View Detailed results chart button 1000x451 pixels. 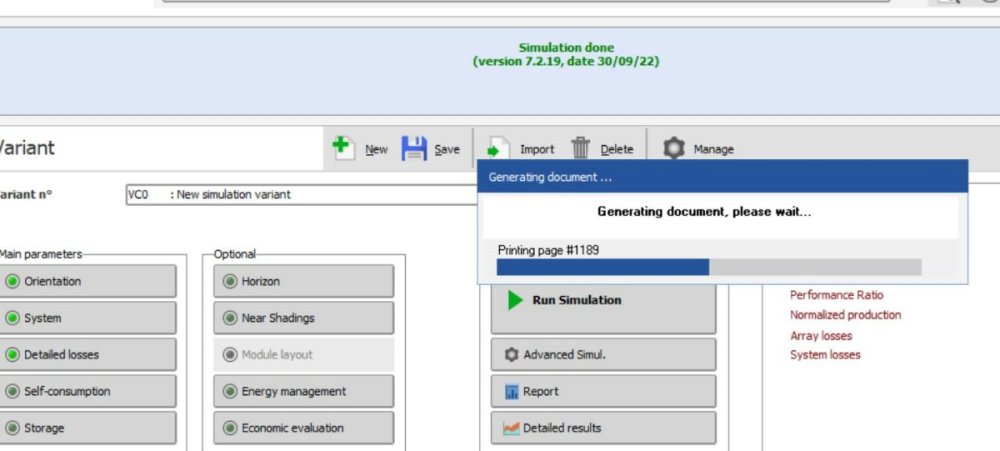(x=603, y=428)
